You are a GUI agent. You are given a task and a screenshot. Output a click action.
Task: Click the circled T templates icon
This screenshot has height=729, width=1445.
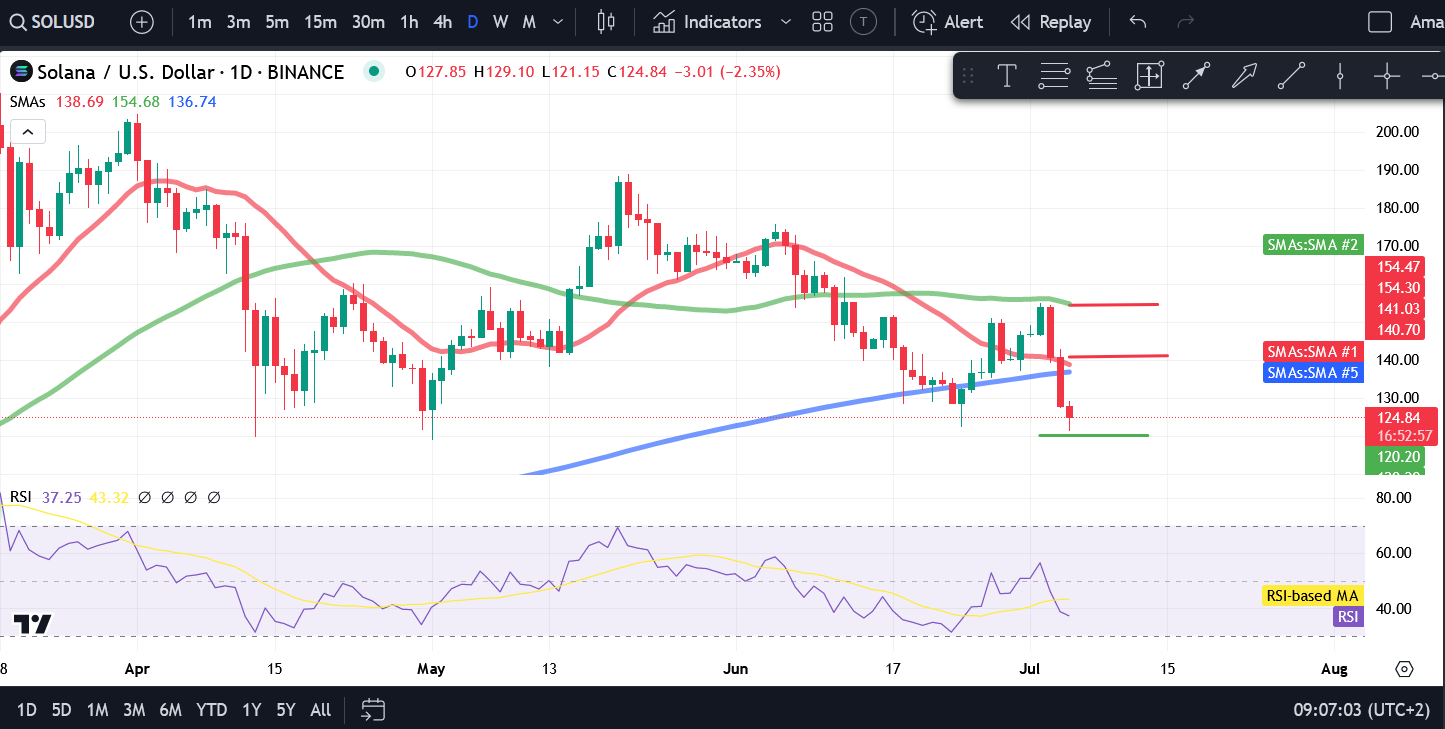point(863,22)
